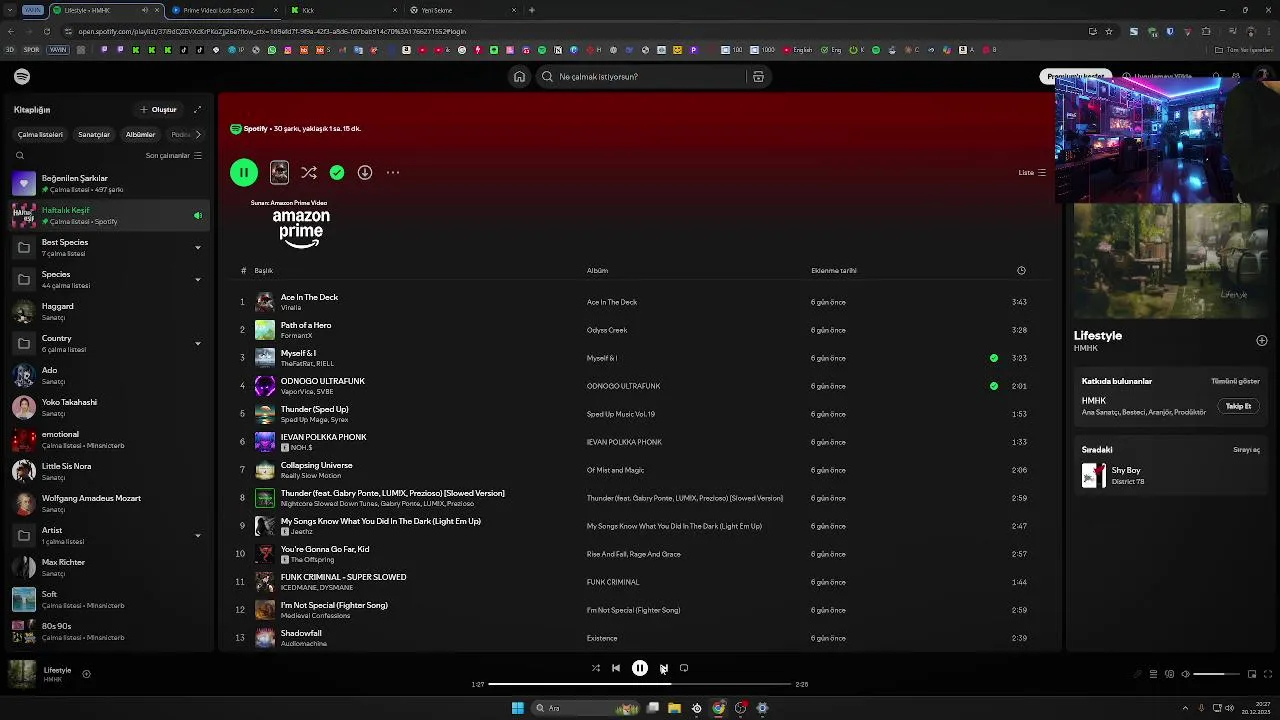Pause the playlist using the big green button
This screenshot has height=720, width=1280.
[x=244, y=172]
